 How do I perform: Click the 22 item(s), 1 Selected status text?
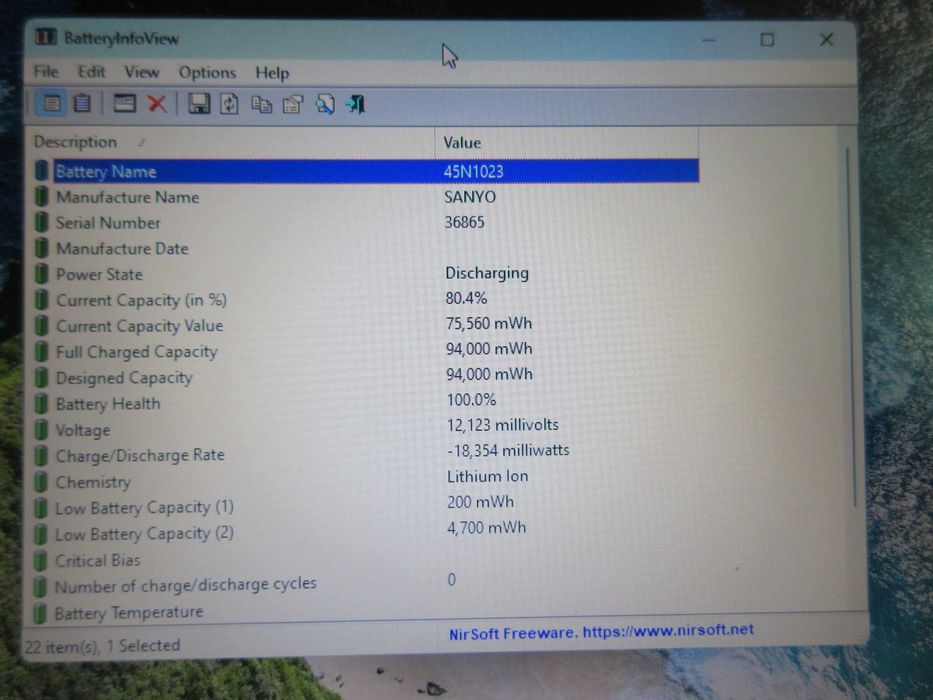coord(102,646)
